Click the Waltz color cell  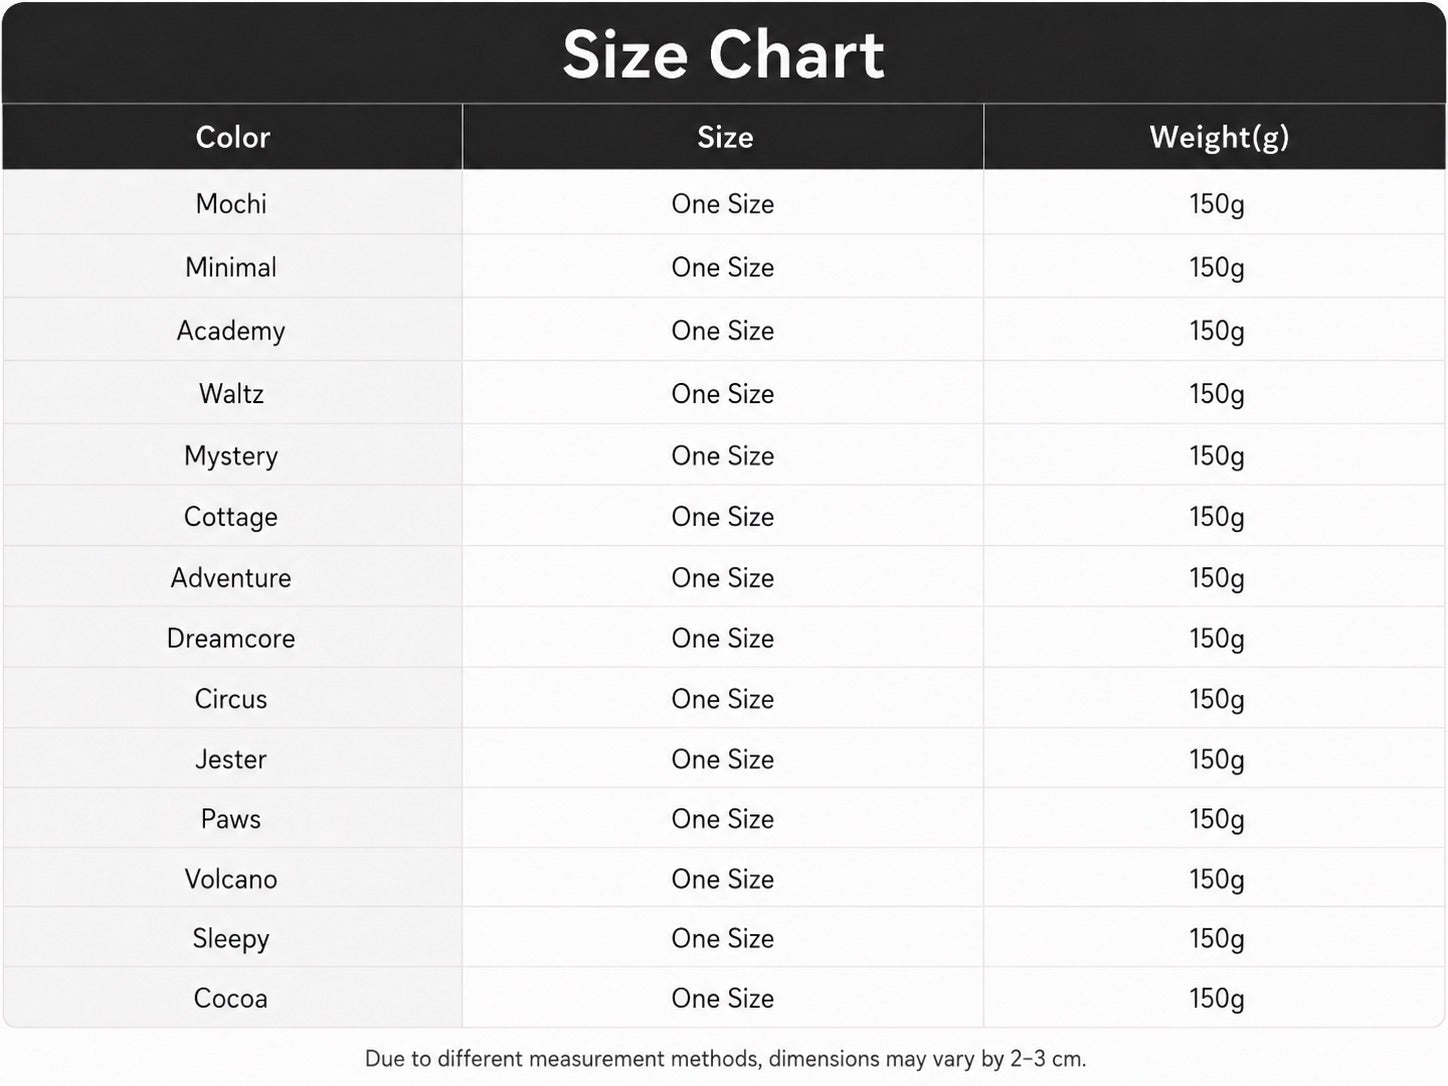pyautogui.click(x=231, y=394)
